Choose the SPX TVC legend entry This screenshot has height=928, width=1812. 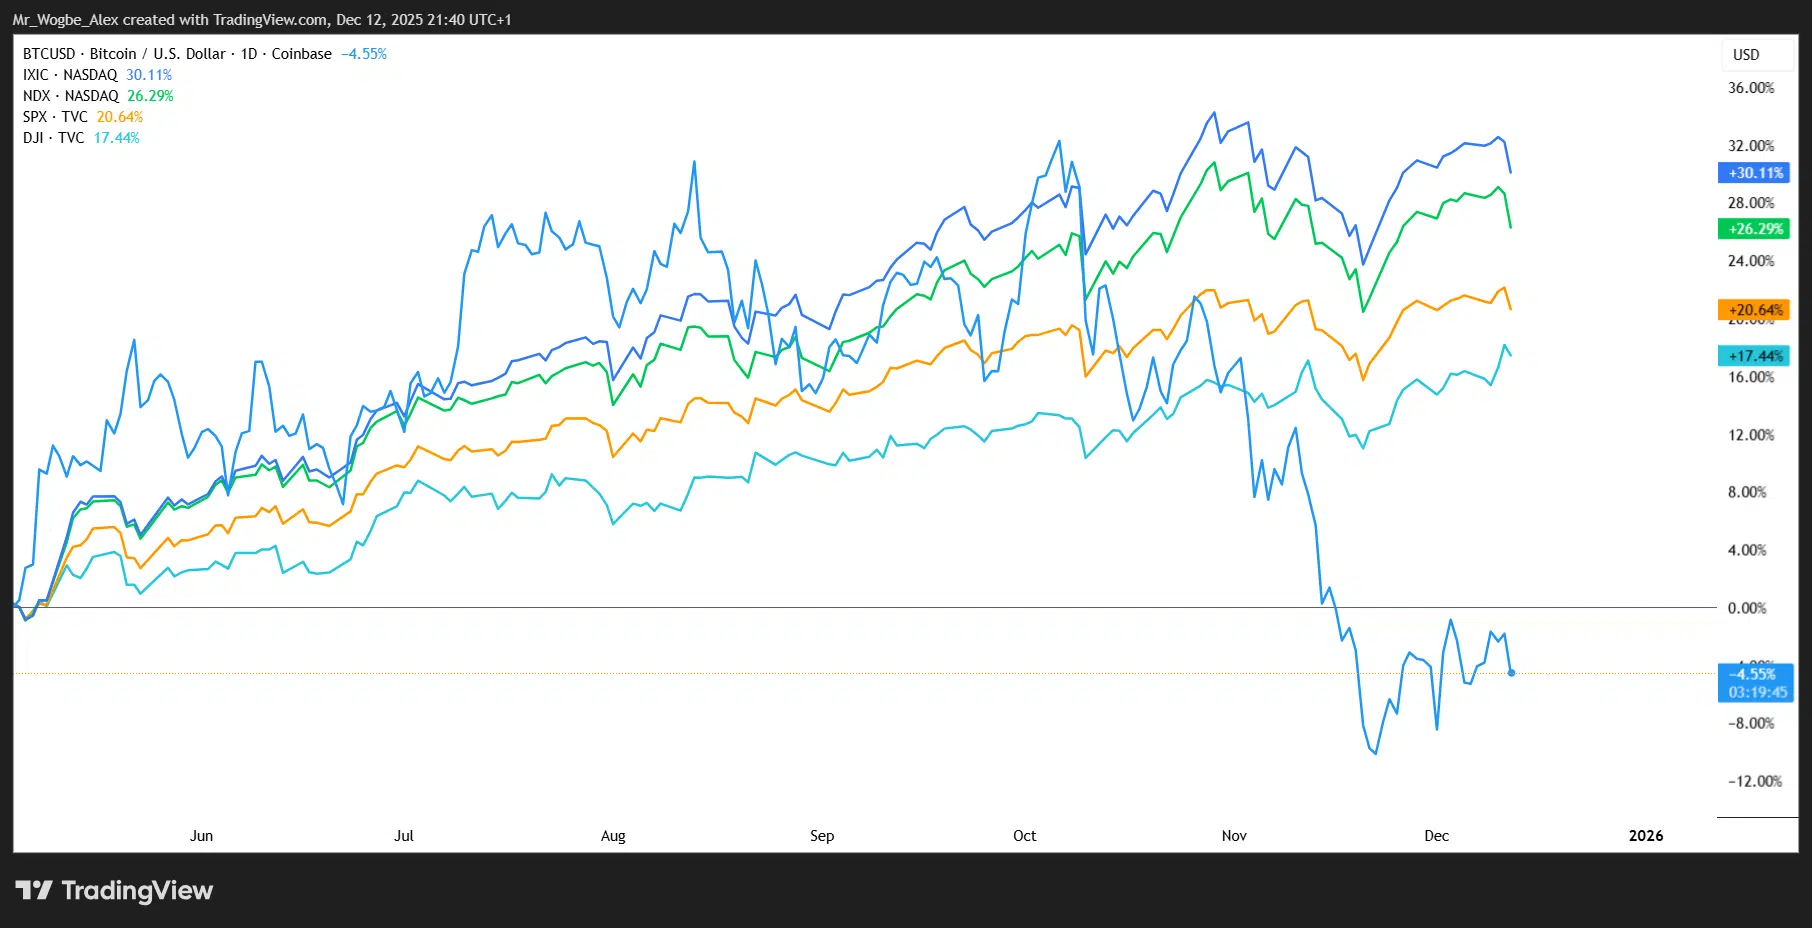pyautogui.click(x=56, y=117)
